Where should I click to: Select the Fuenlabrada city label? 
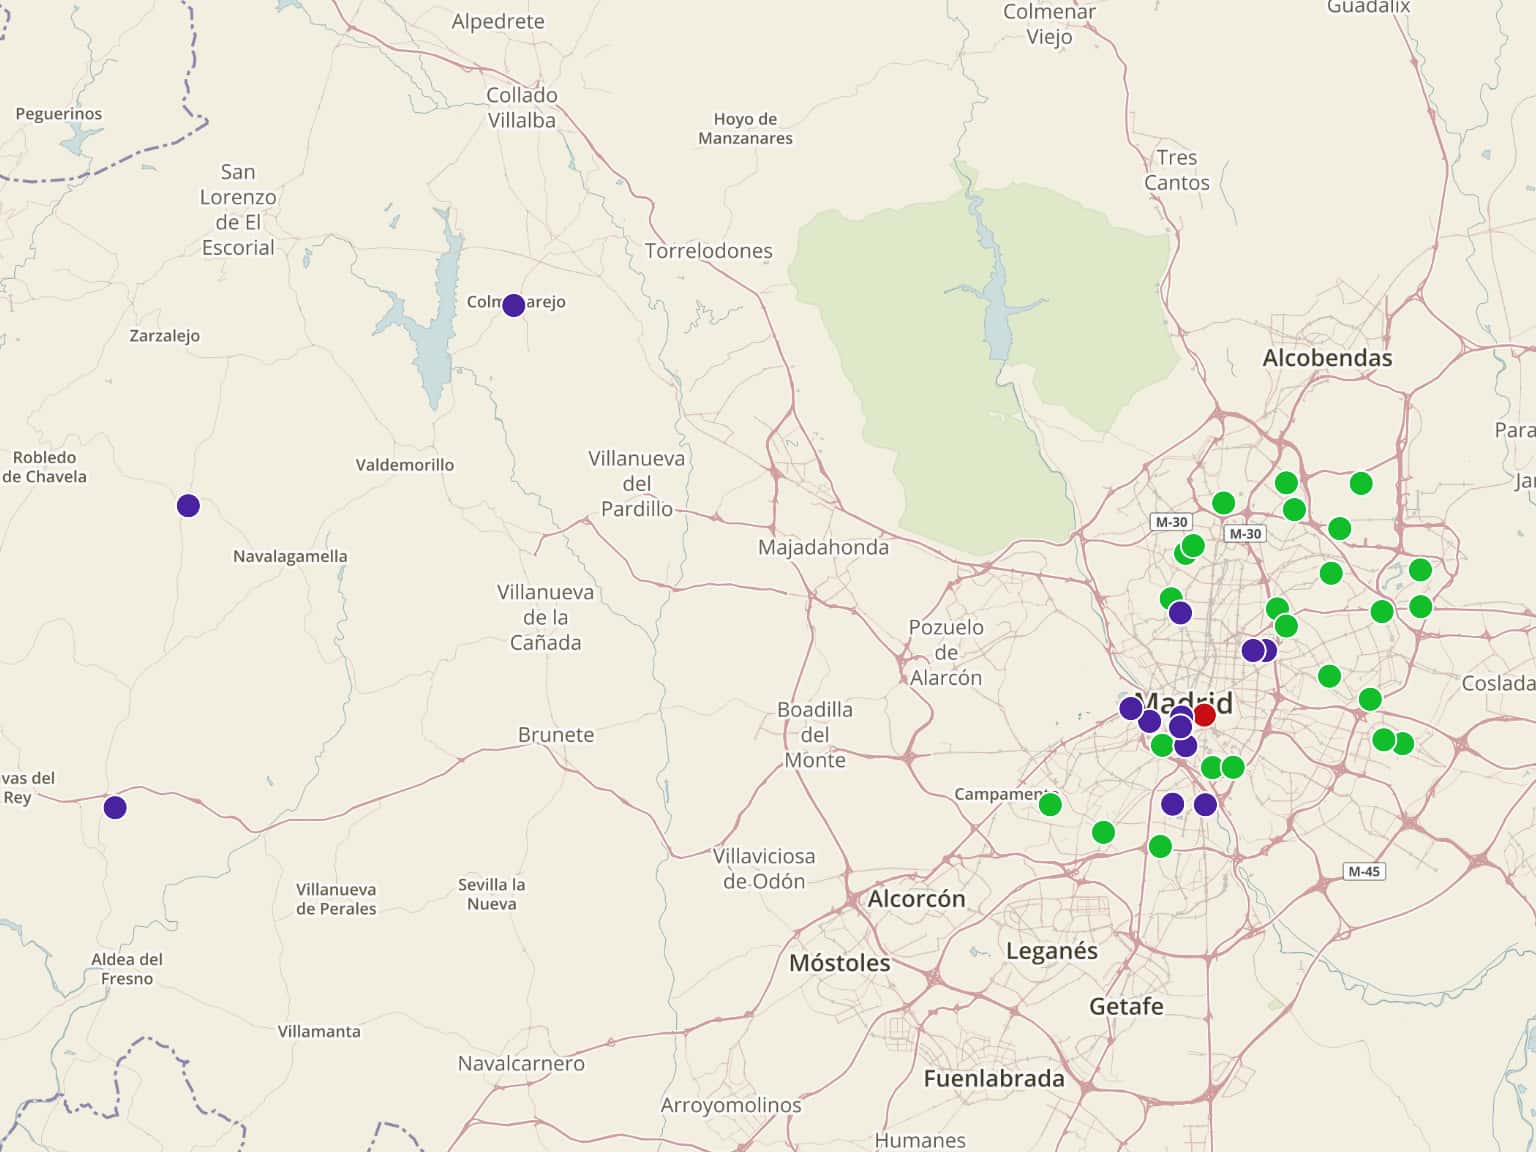click(x=994, y=1079)
